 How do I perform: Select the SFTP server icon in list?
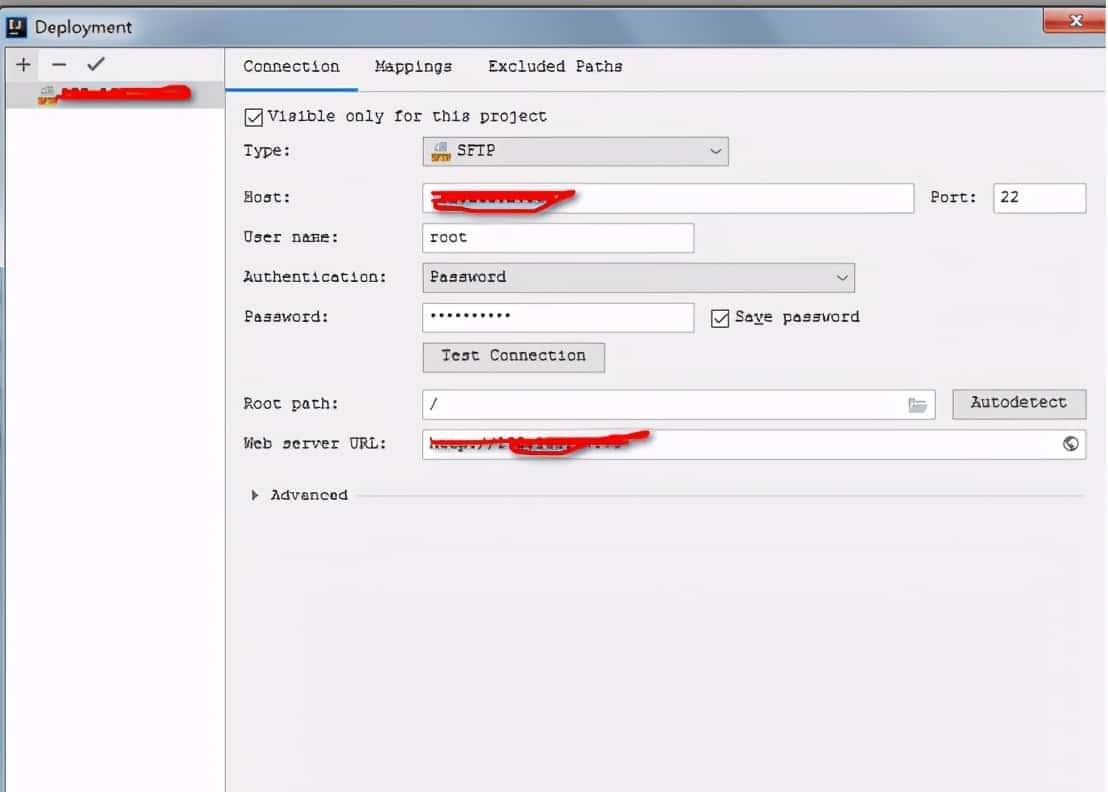(x=47, y=96)
